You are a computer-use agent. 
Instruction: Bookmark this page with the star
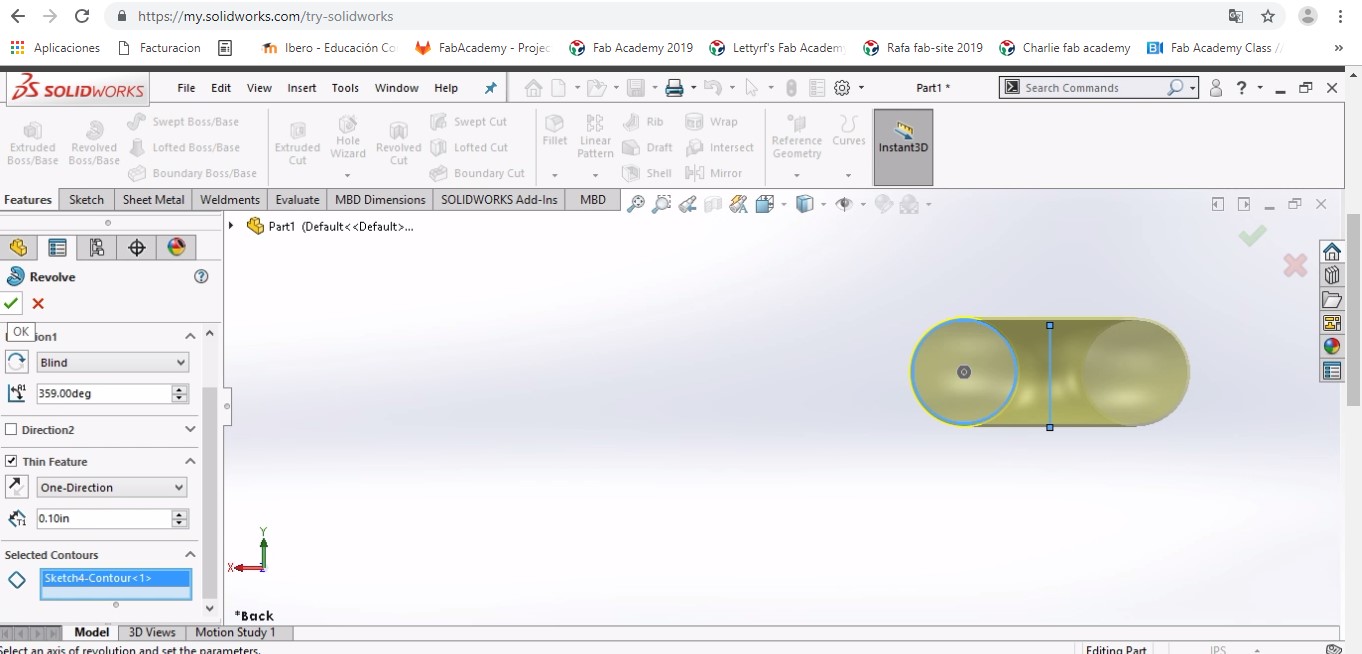pyautogui.click(x=1268, y=16)
